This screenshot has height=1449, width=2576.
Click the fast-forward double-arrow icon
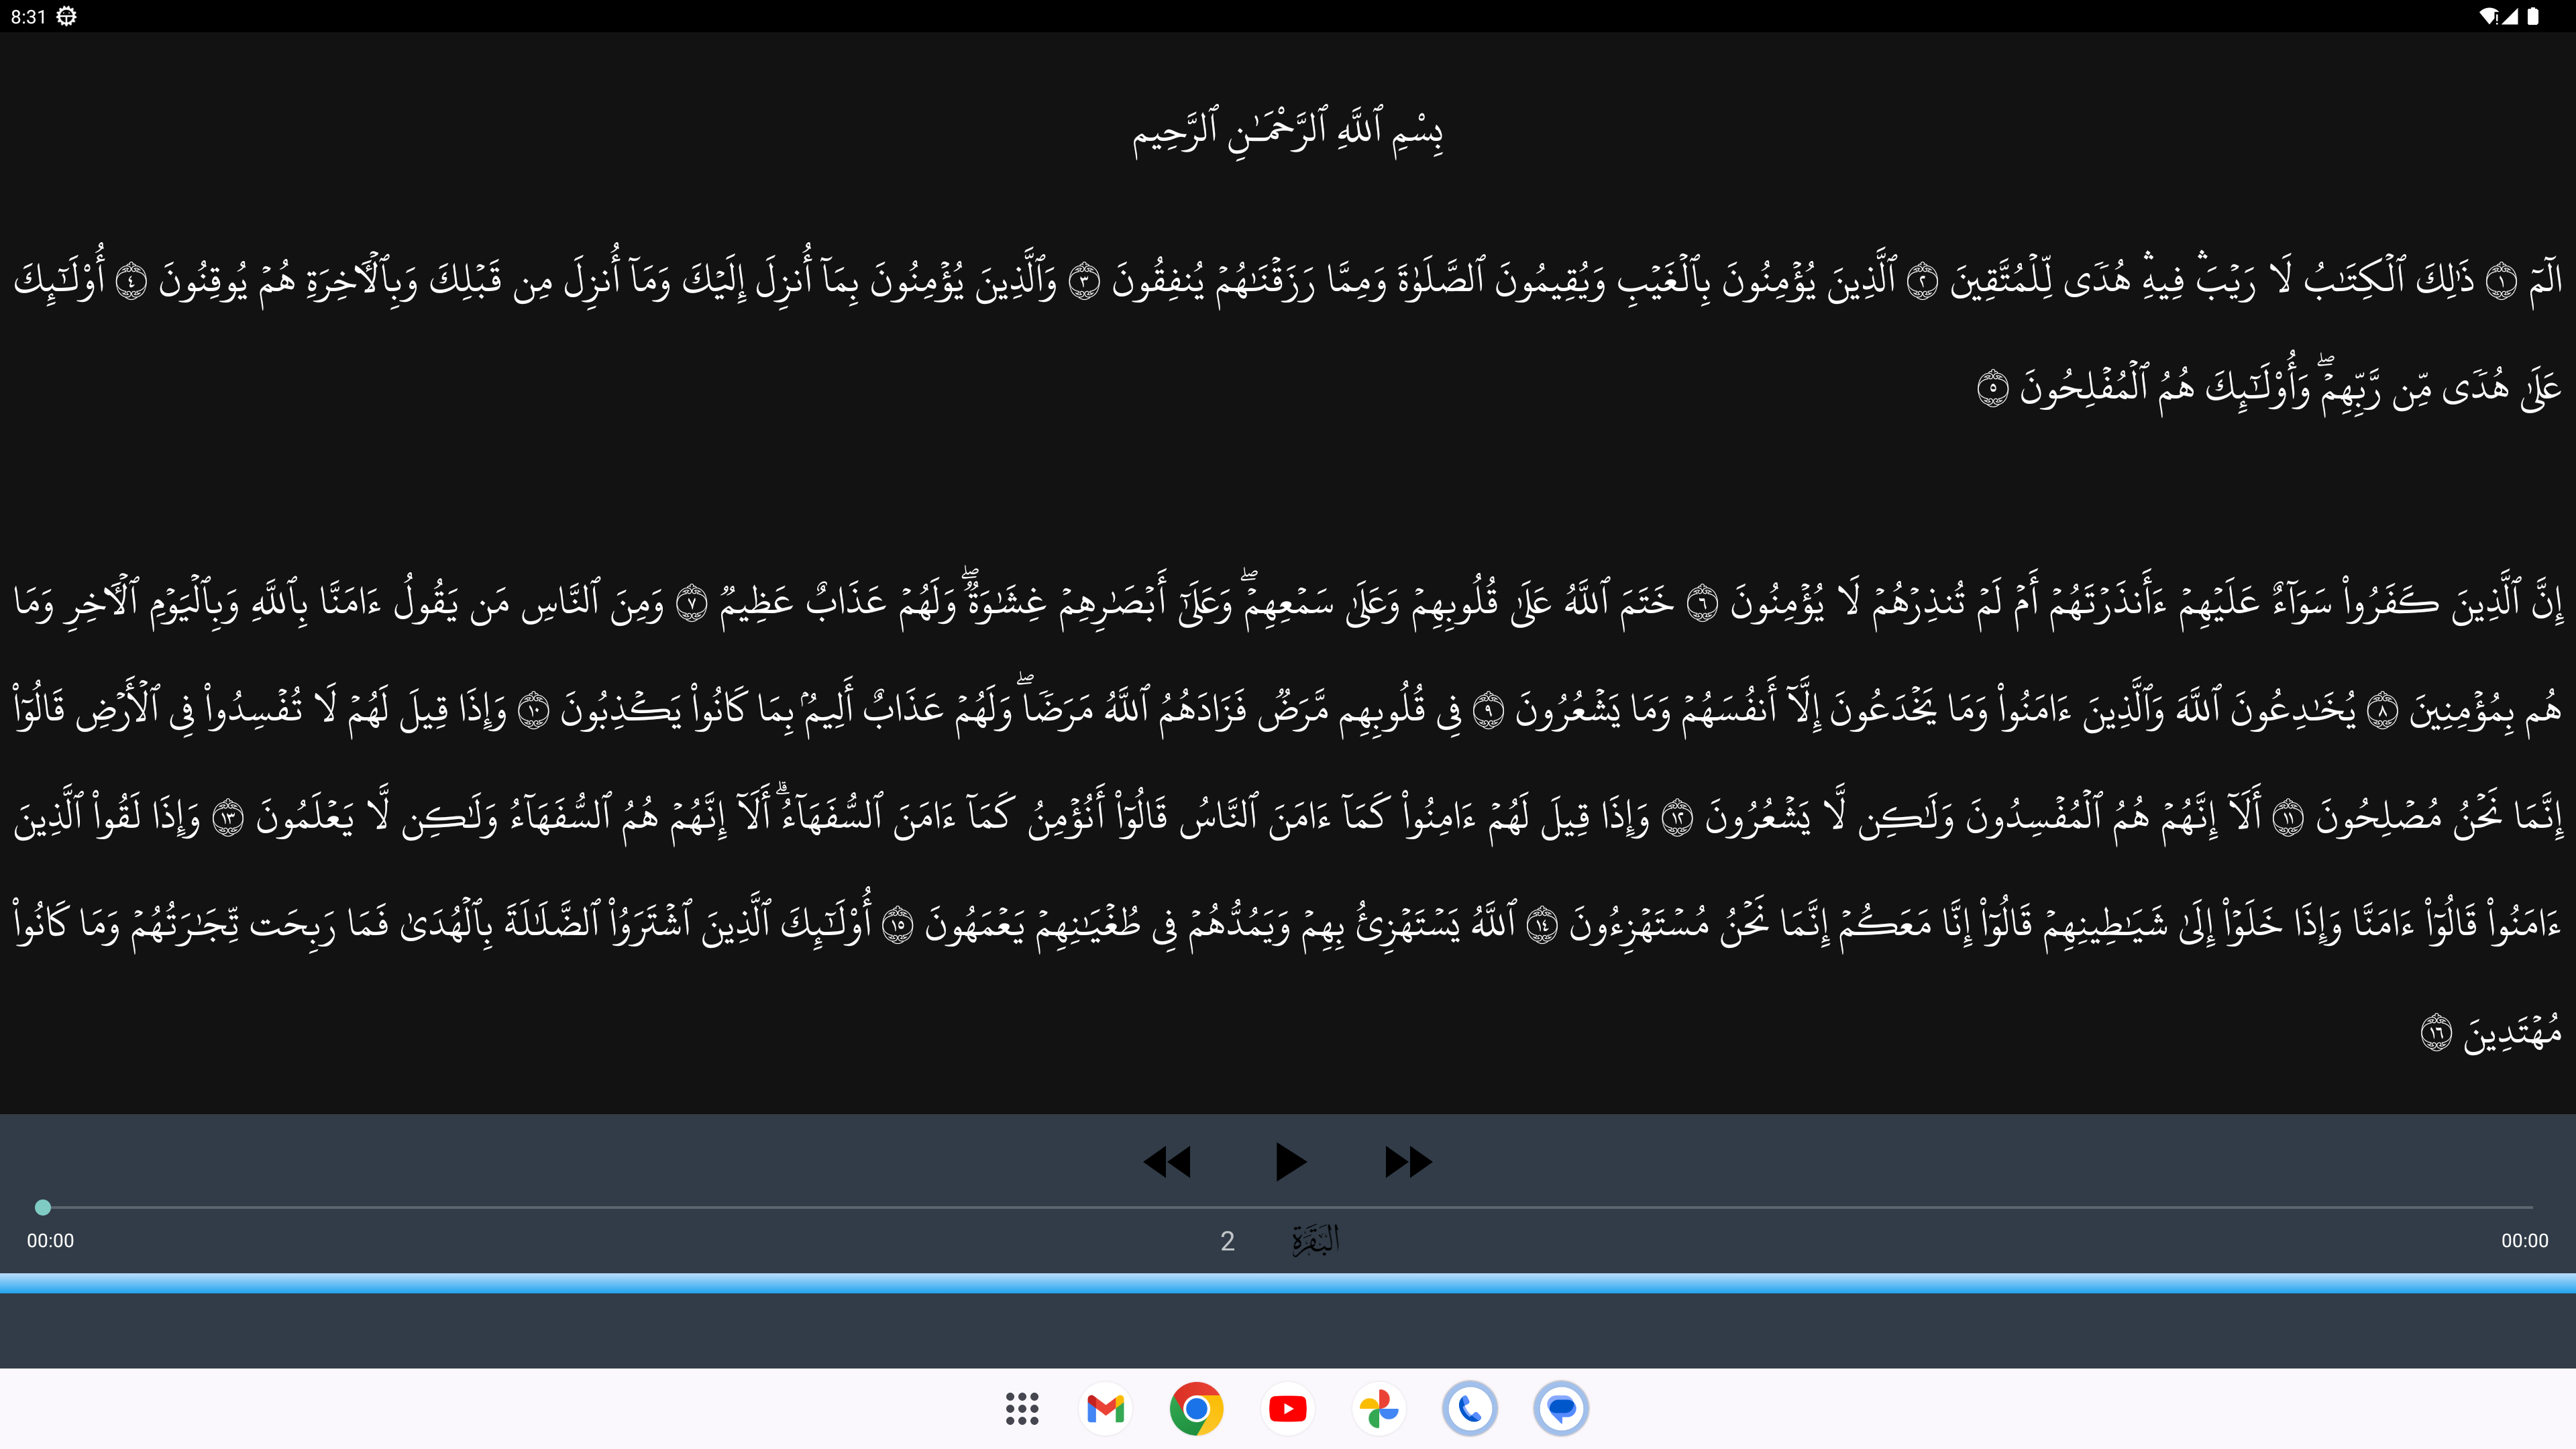(x=1408, y=1162)
